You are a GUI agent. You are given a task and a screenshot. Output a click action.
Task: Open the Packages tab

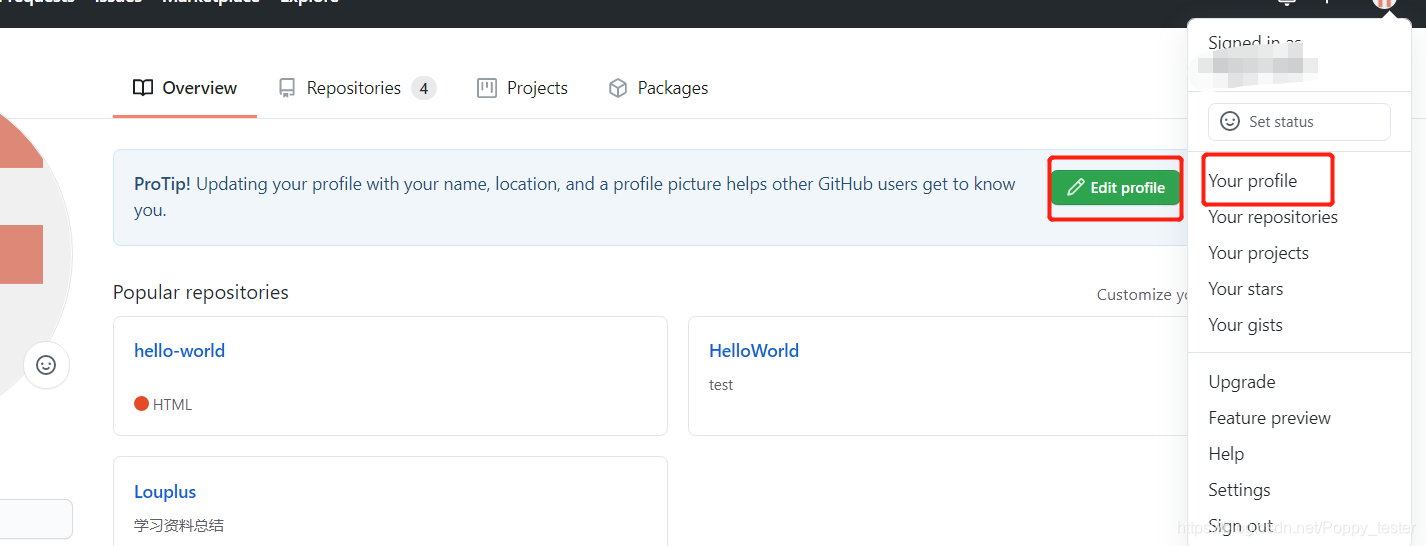point(658,88)
